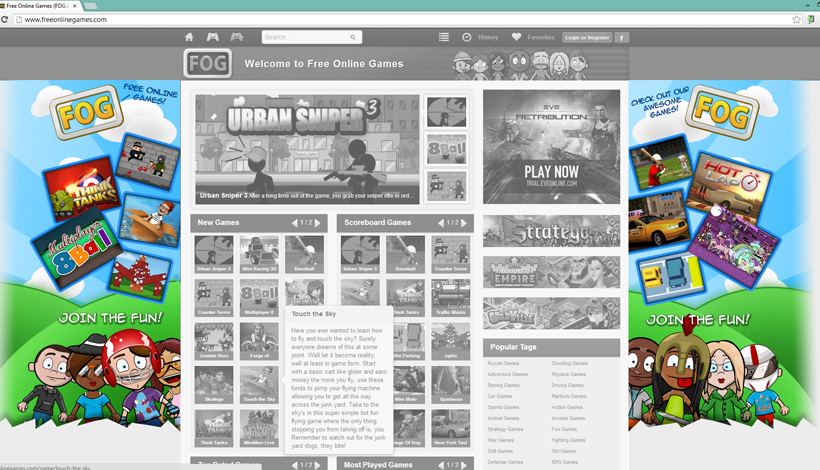Open New York Taxi game thumbnail
The image size is (820, 470).
click(450, 428)
